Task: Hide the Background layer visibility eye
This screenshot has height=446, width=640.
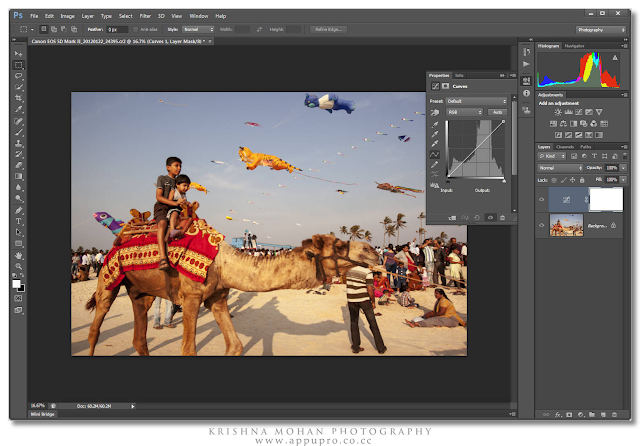Action: tap(542, 226)
